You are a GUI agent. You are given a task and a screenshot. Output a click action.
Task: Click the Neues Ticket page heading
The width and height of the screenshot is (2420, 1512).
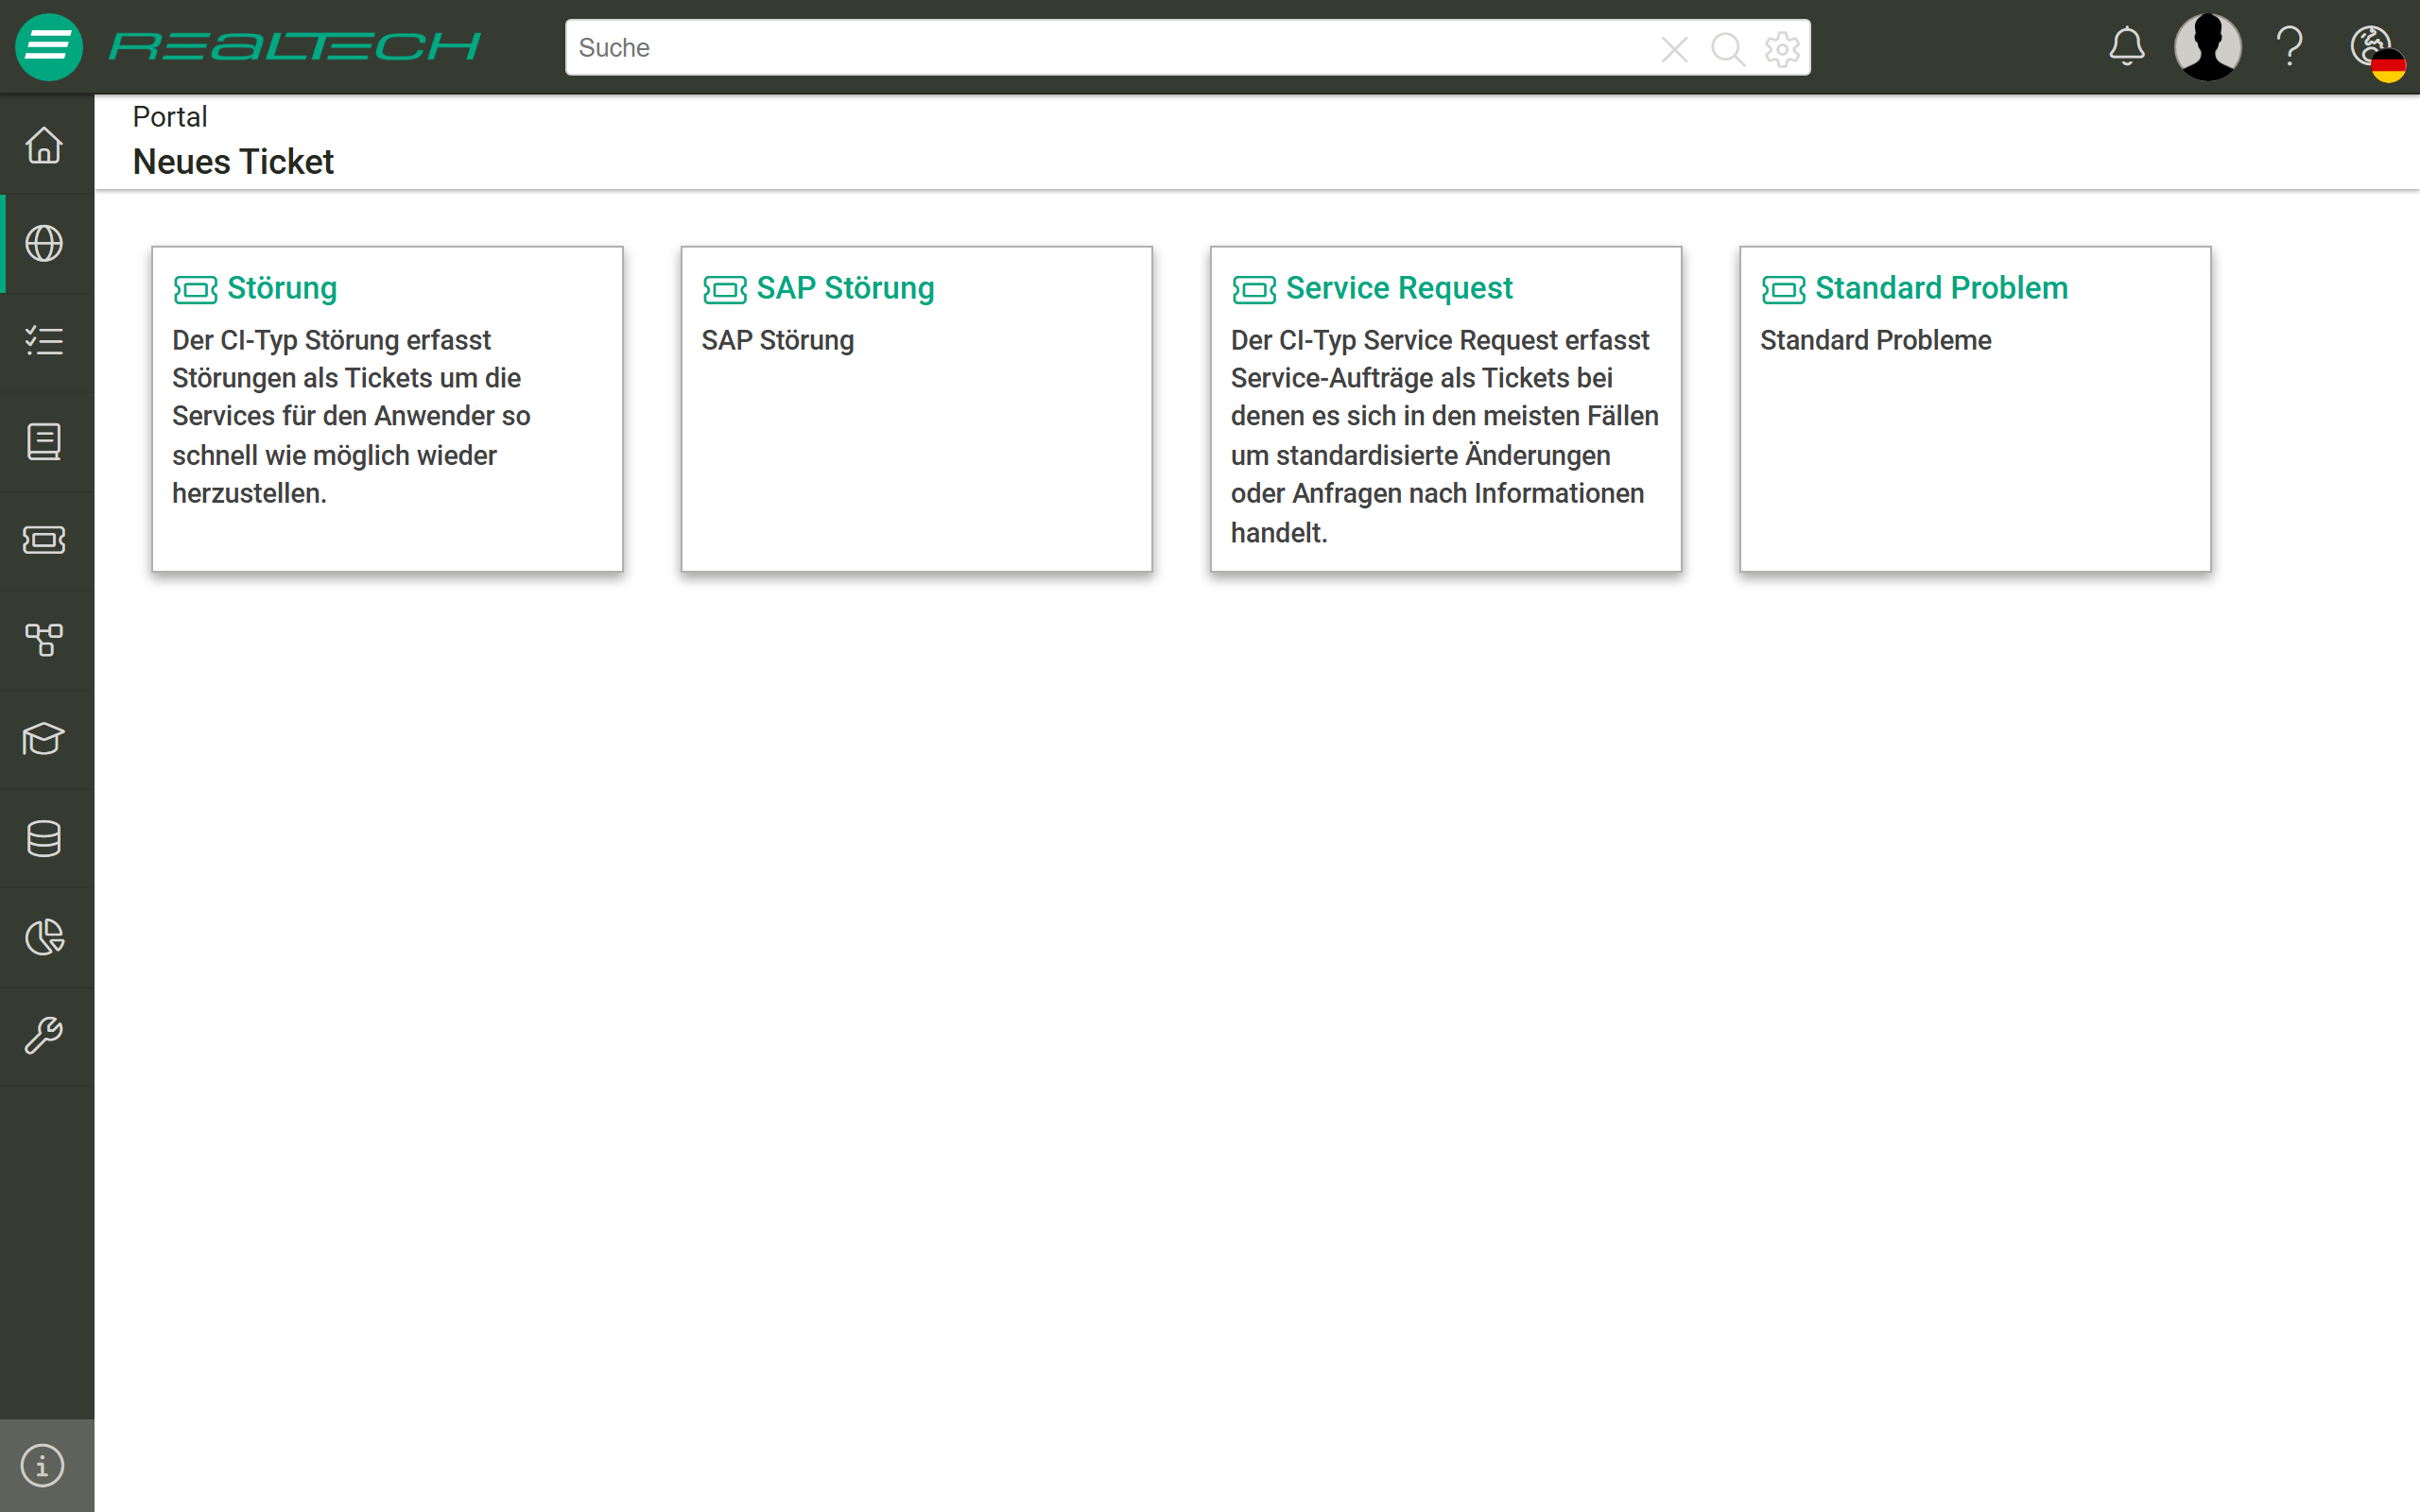pyautogui.click(x=233, y=162)
